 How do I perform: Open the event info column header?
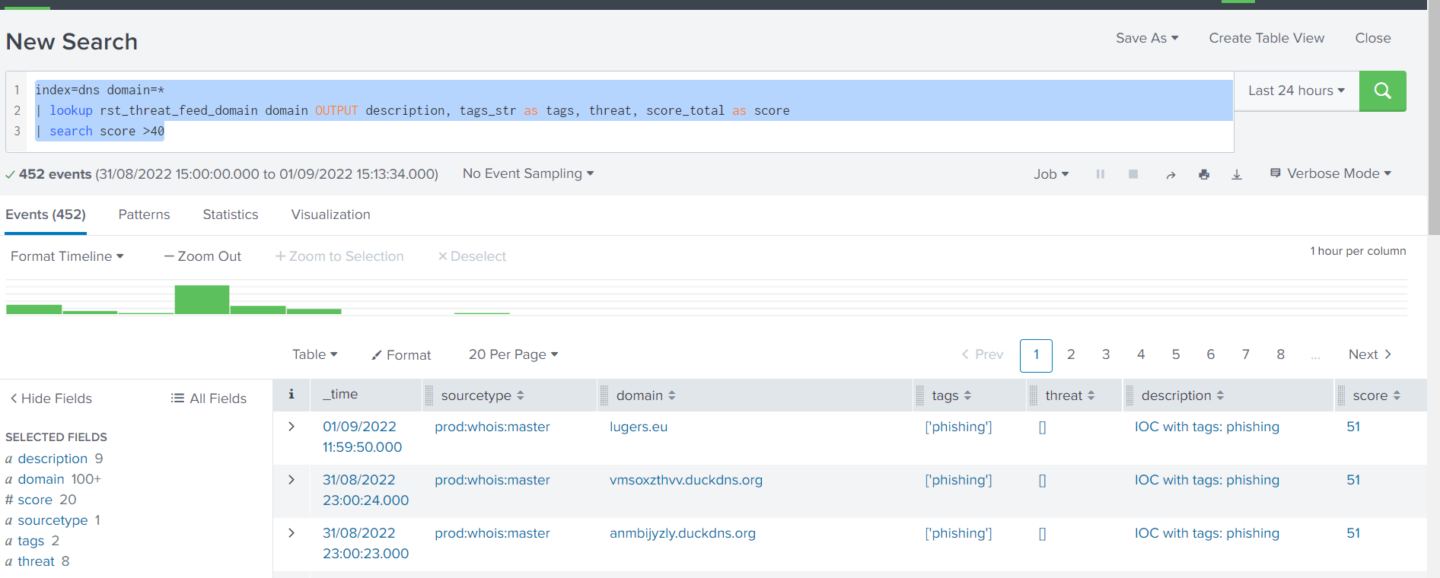click(x=291, y=395)
